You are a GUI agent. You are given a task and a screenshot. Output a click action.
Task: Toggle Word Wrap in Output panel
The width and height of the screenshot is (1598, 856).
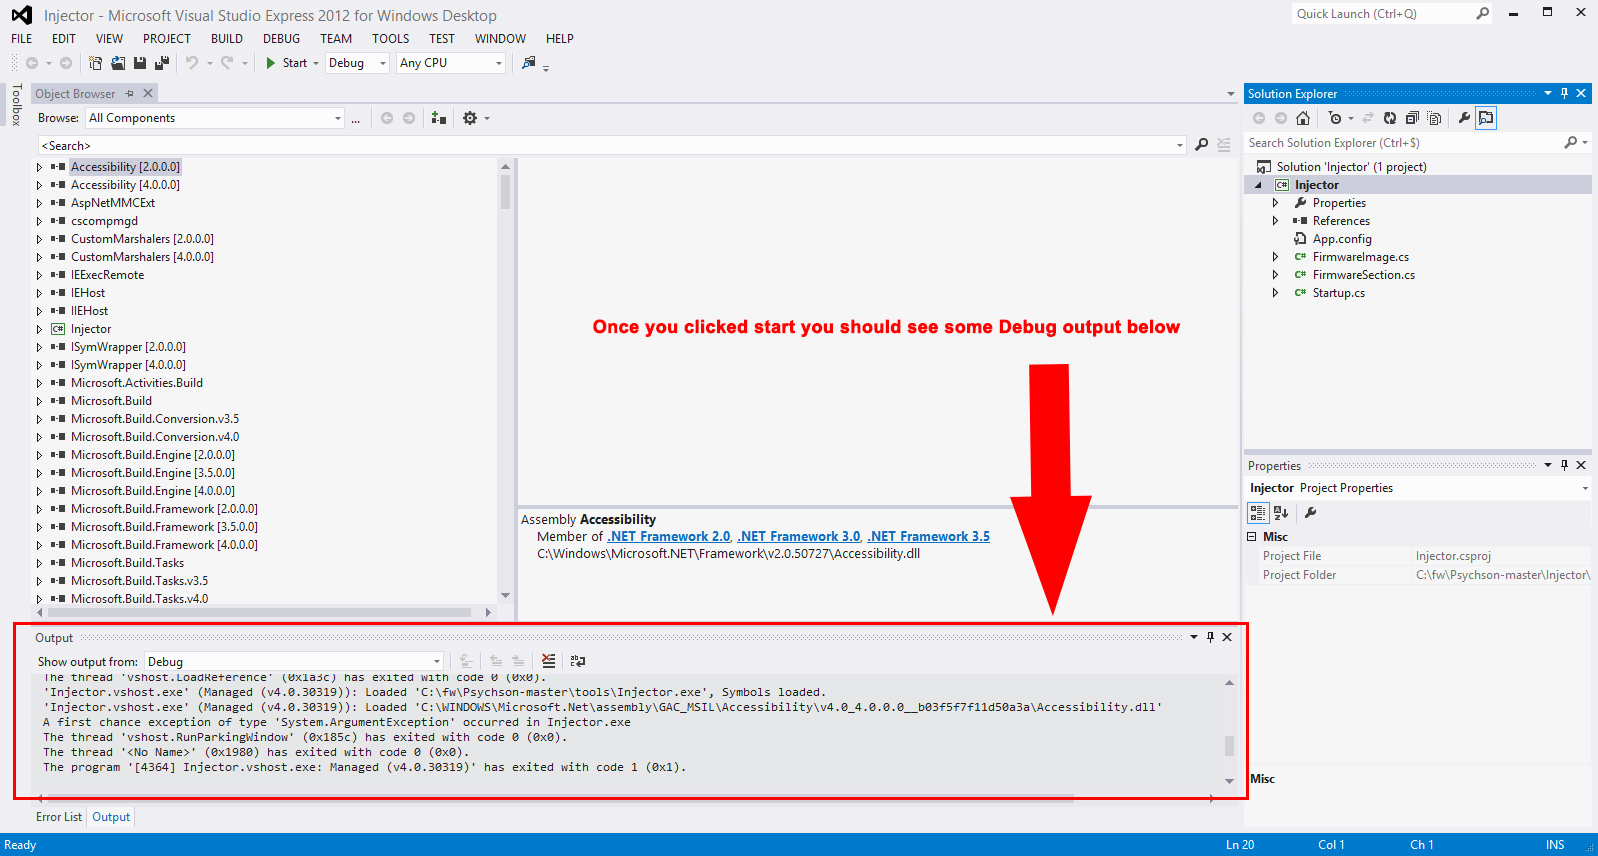coord(578,661)
